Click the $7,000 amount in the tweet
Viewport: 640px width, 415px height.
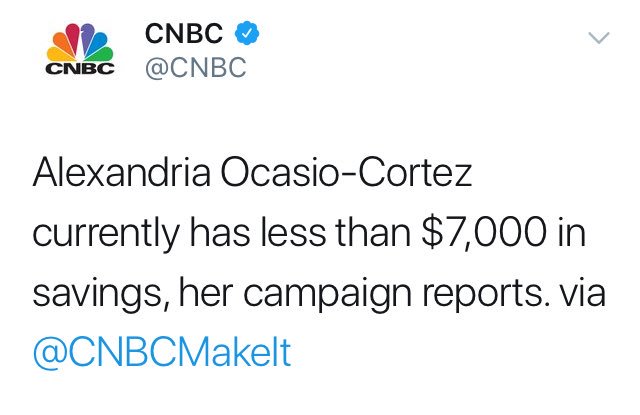coord(484,233)
